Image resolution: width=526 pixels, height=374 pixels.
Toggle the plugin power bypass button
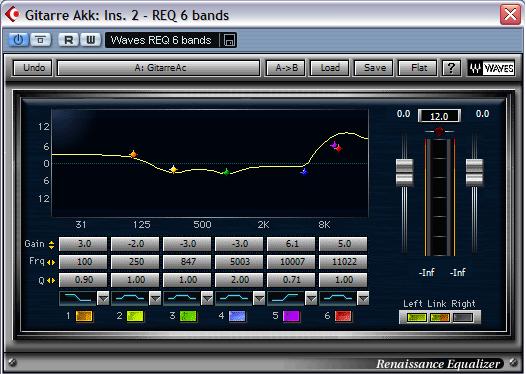[18, 40]
